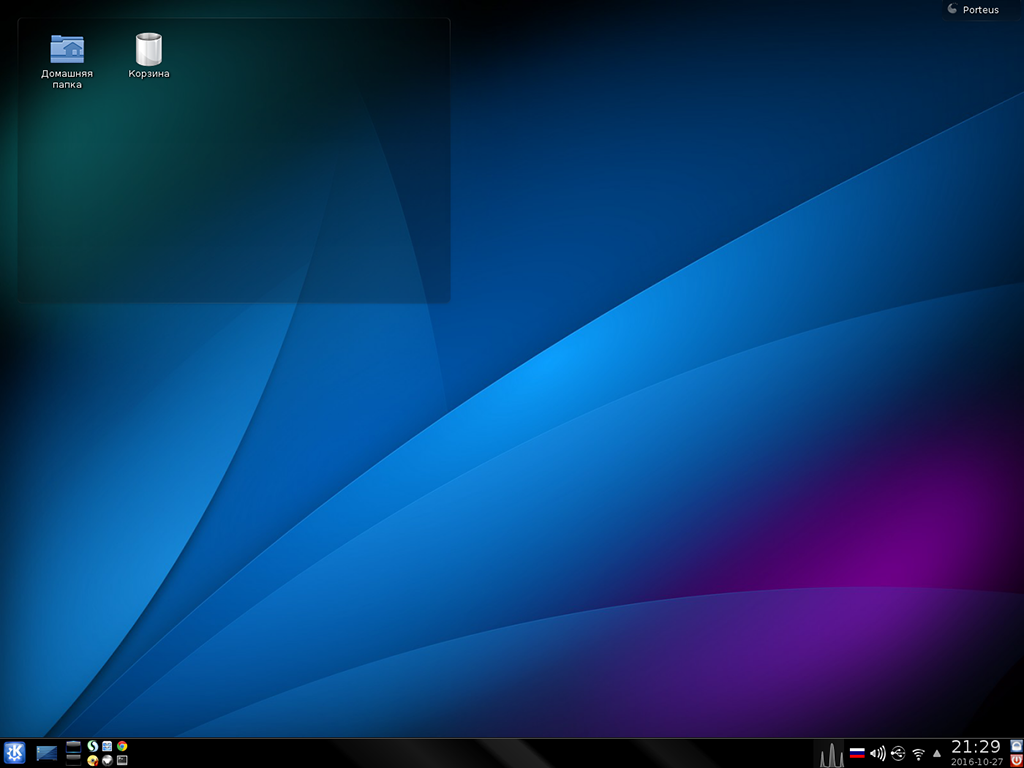Open the terminal launcher in the panel
The width and height of the screenshot is (1024, 768).
pos(122,760)
